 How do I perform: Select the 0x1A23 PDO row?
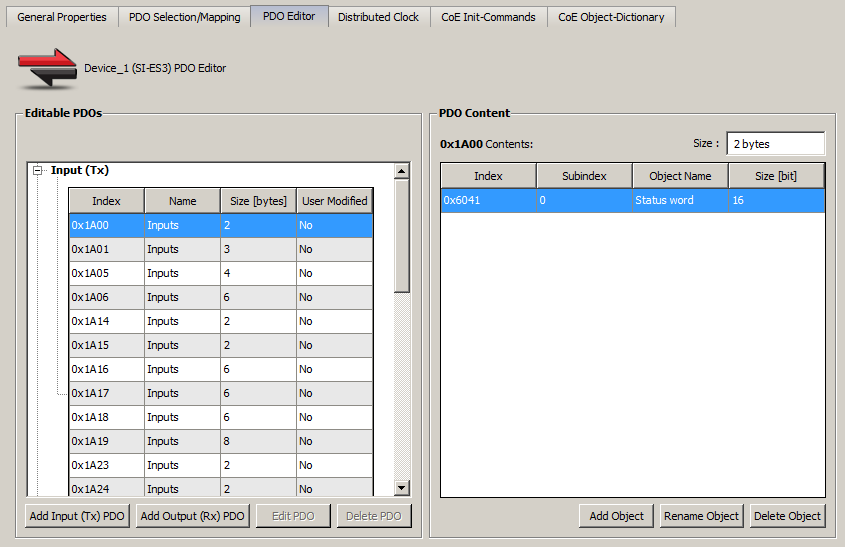click(x=221, y=465)
